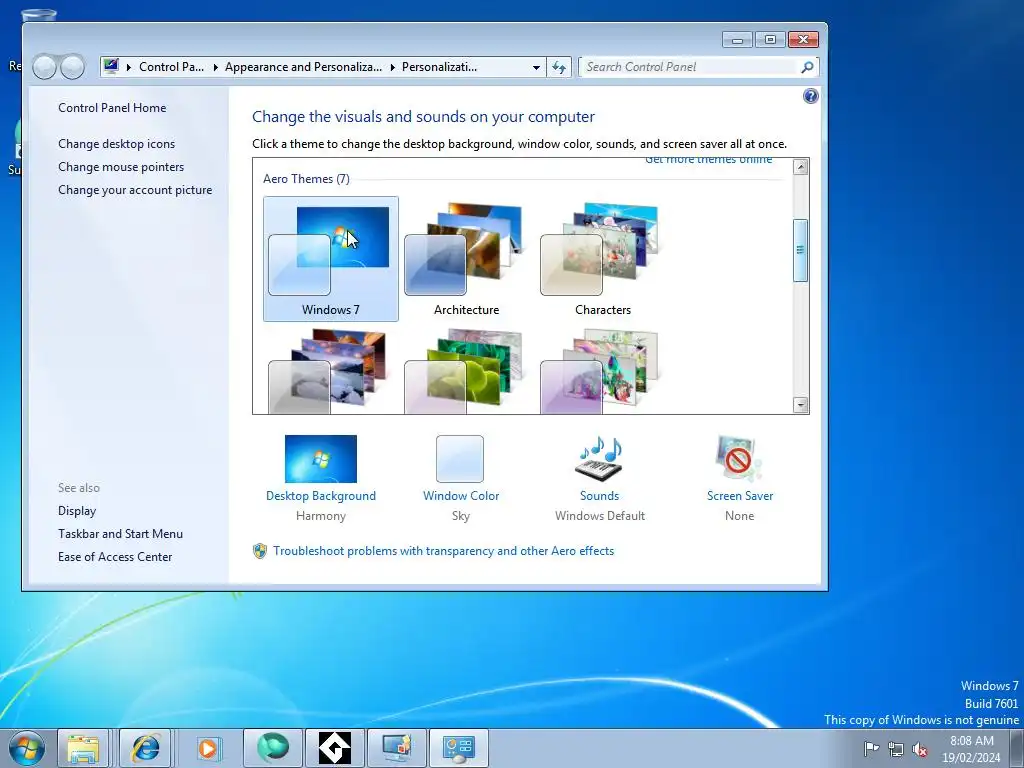Open the green globe app on taskbar
The height and width of the screenshot is (768, 1024).
coord(273,748)
